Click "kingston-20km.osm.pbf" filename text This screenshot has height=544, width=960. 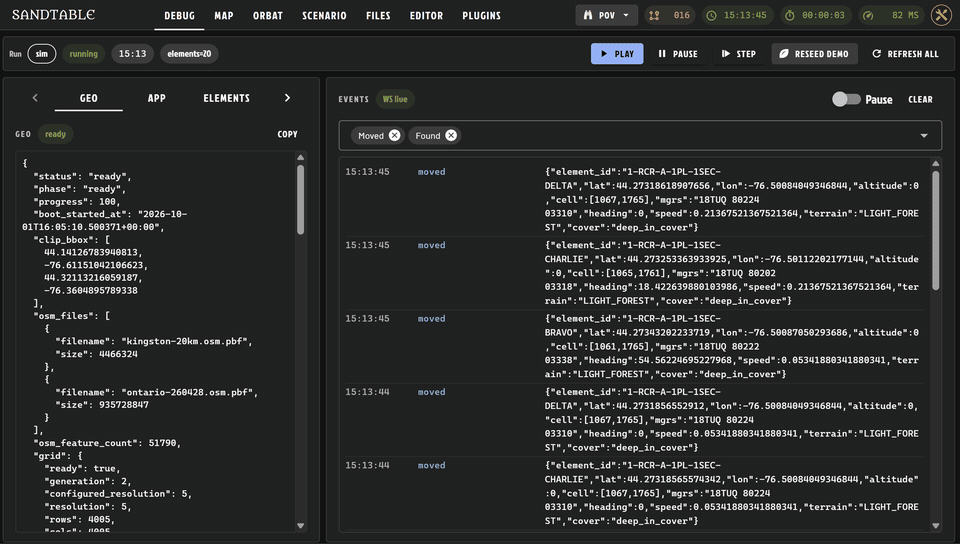pyautogui.click(x=187, y=341)
